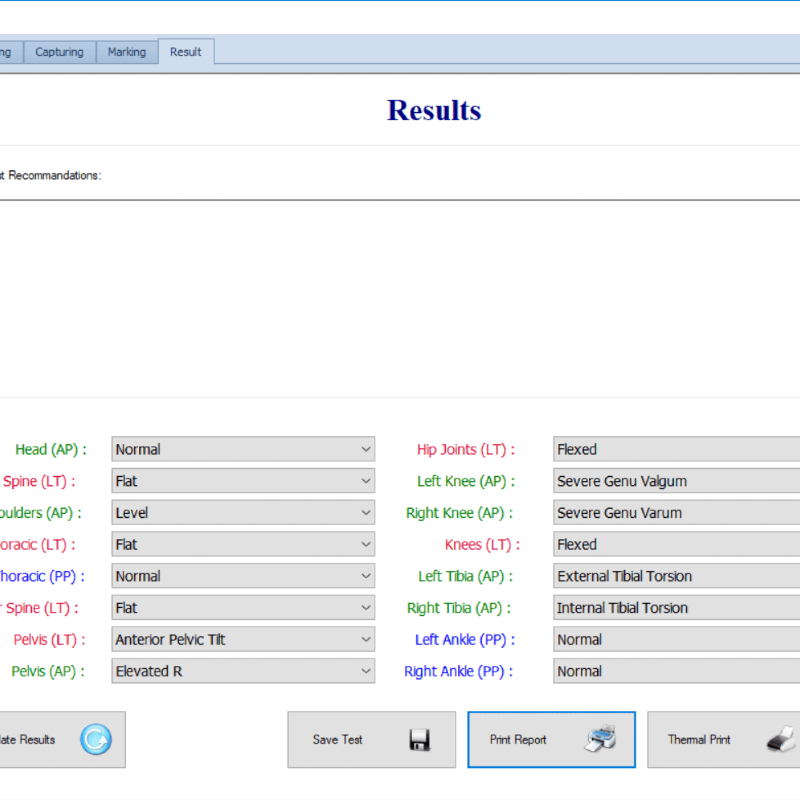Switch to the Capturing tab
This screenshot has width=800, height=800.
(59, 52)
